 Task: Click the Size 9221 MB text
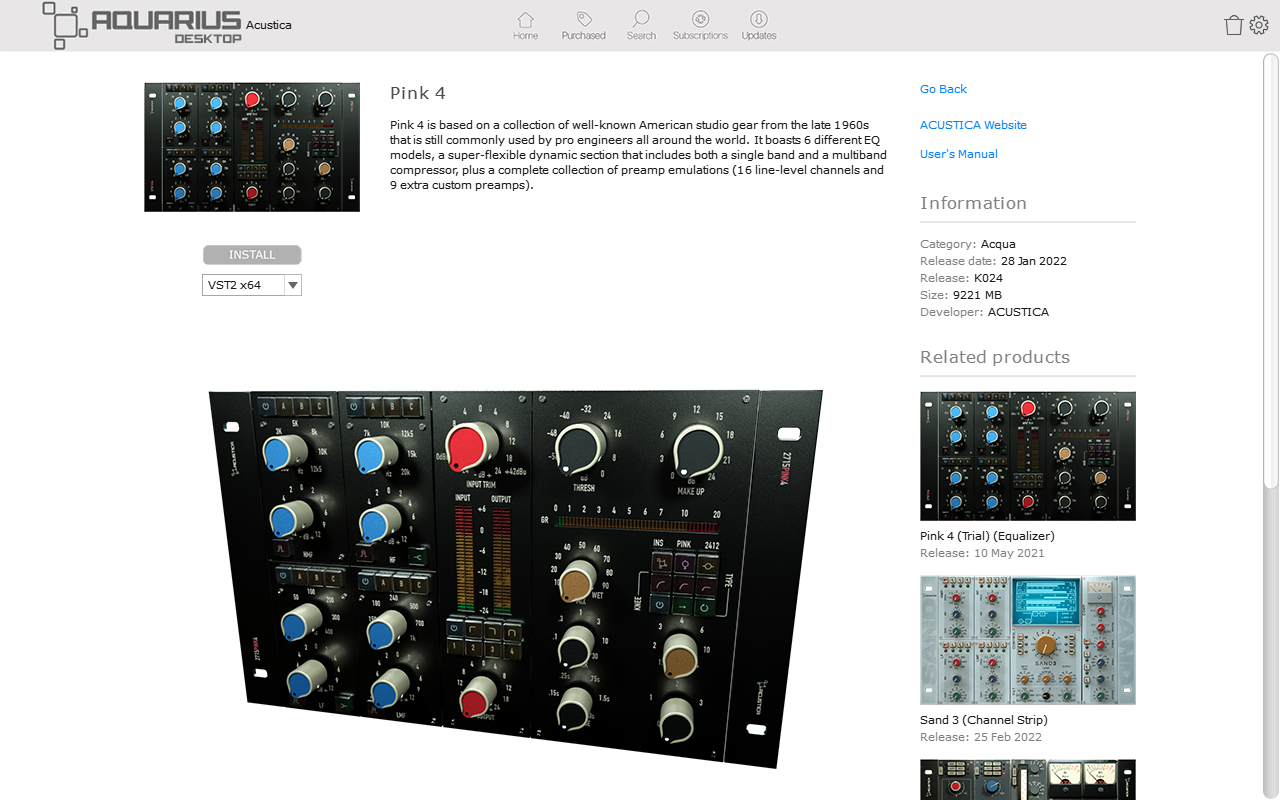click(x=961, y=295)
